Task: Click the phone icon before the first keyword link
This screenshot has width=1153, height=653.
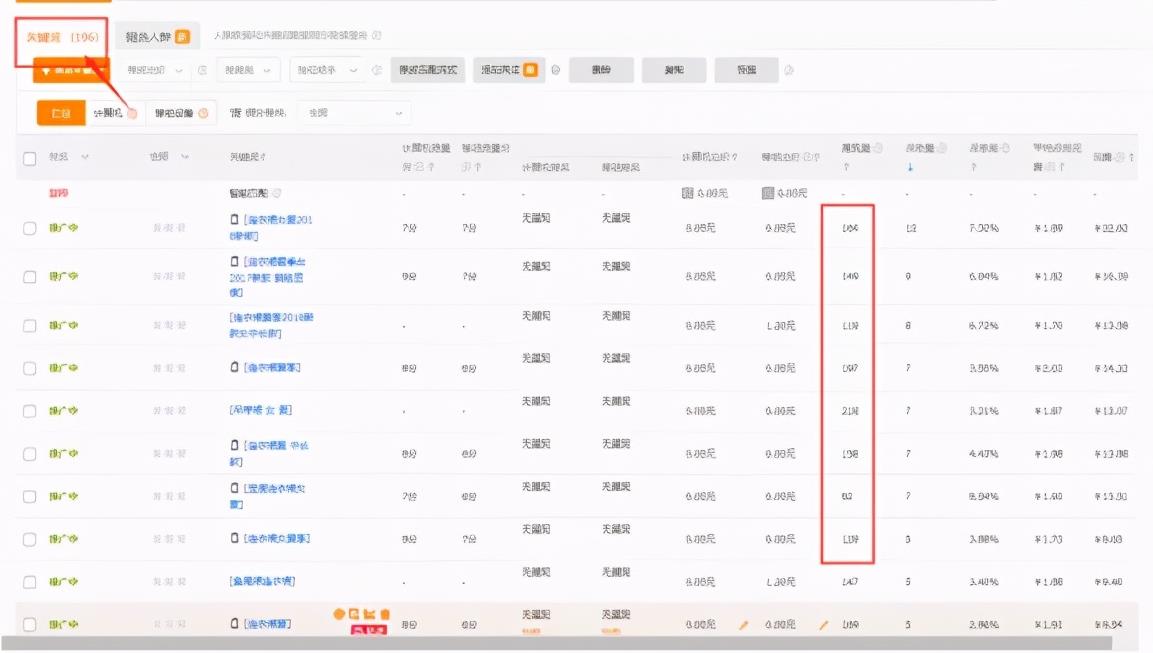Action: 235,219
